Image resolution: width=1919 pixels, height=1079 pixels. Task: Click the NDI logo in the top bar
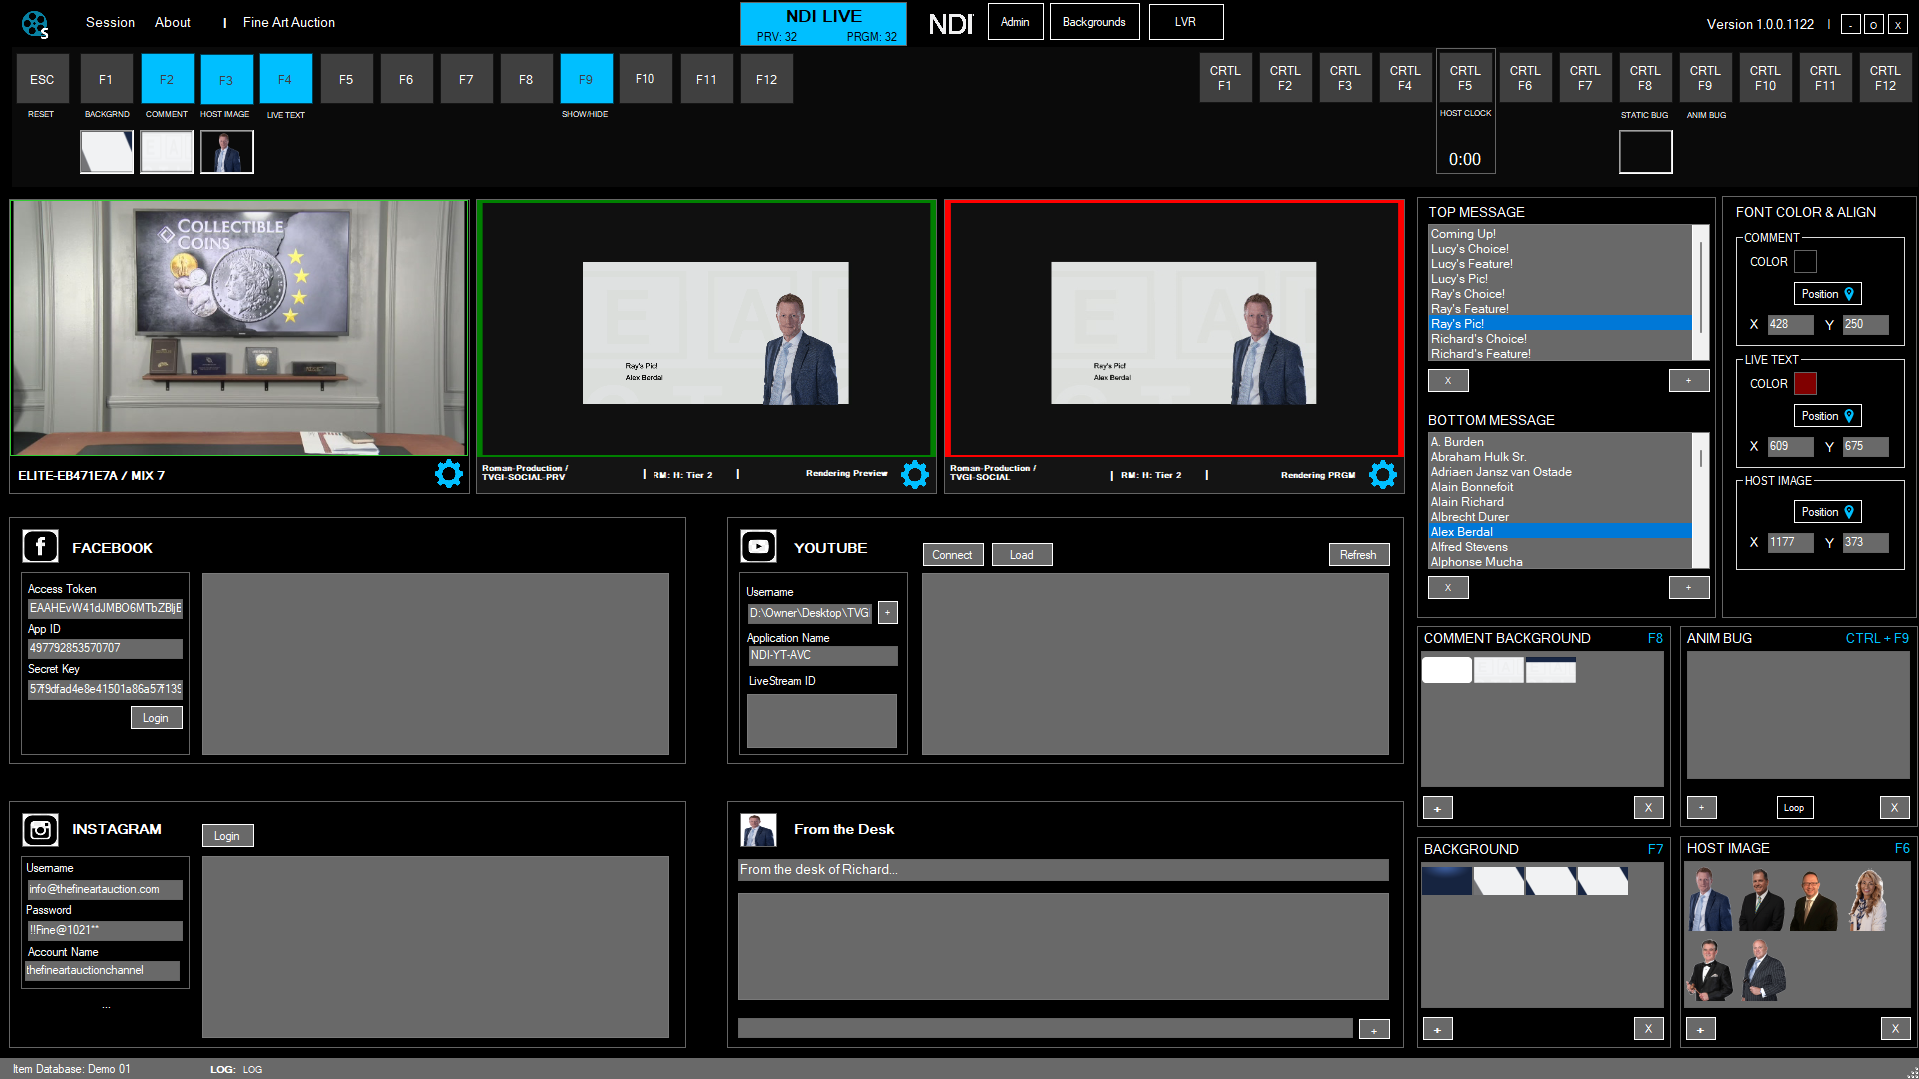tap(949, 22)
